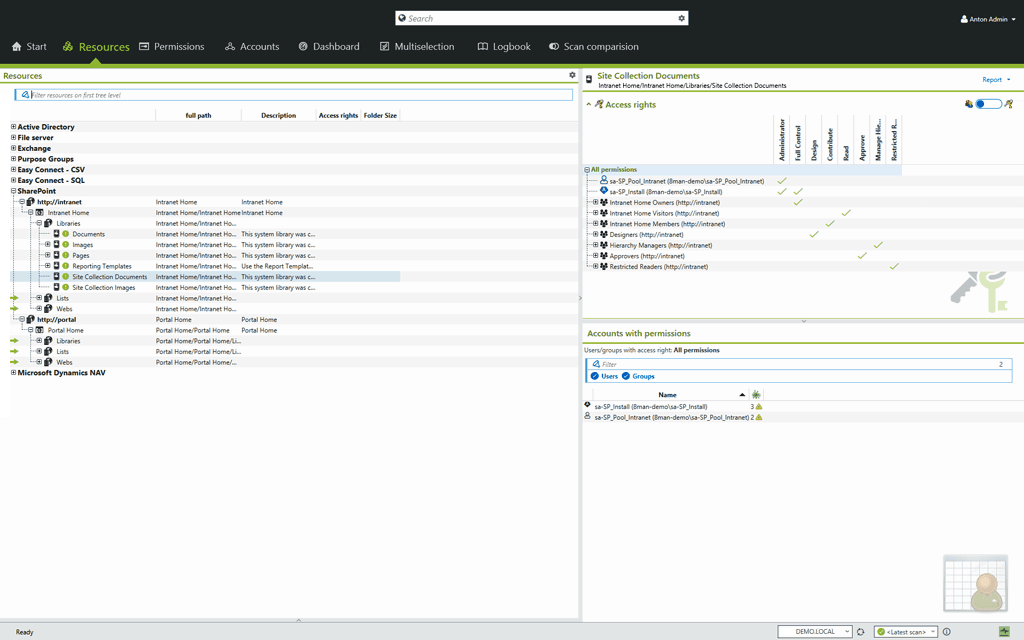Expand Intranet Home Owners permission group
1024x640 pixels.
point(595,202)
